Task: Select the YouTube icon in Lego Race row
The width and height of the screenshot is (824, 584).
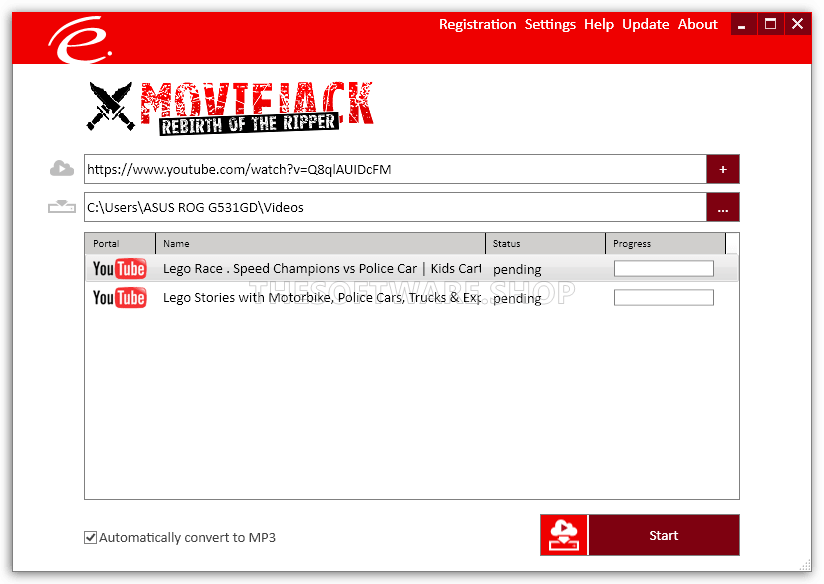Action: point(119,269)
